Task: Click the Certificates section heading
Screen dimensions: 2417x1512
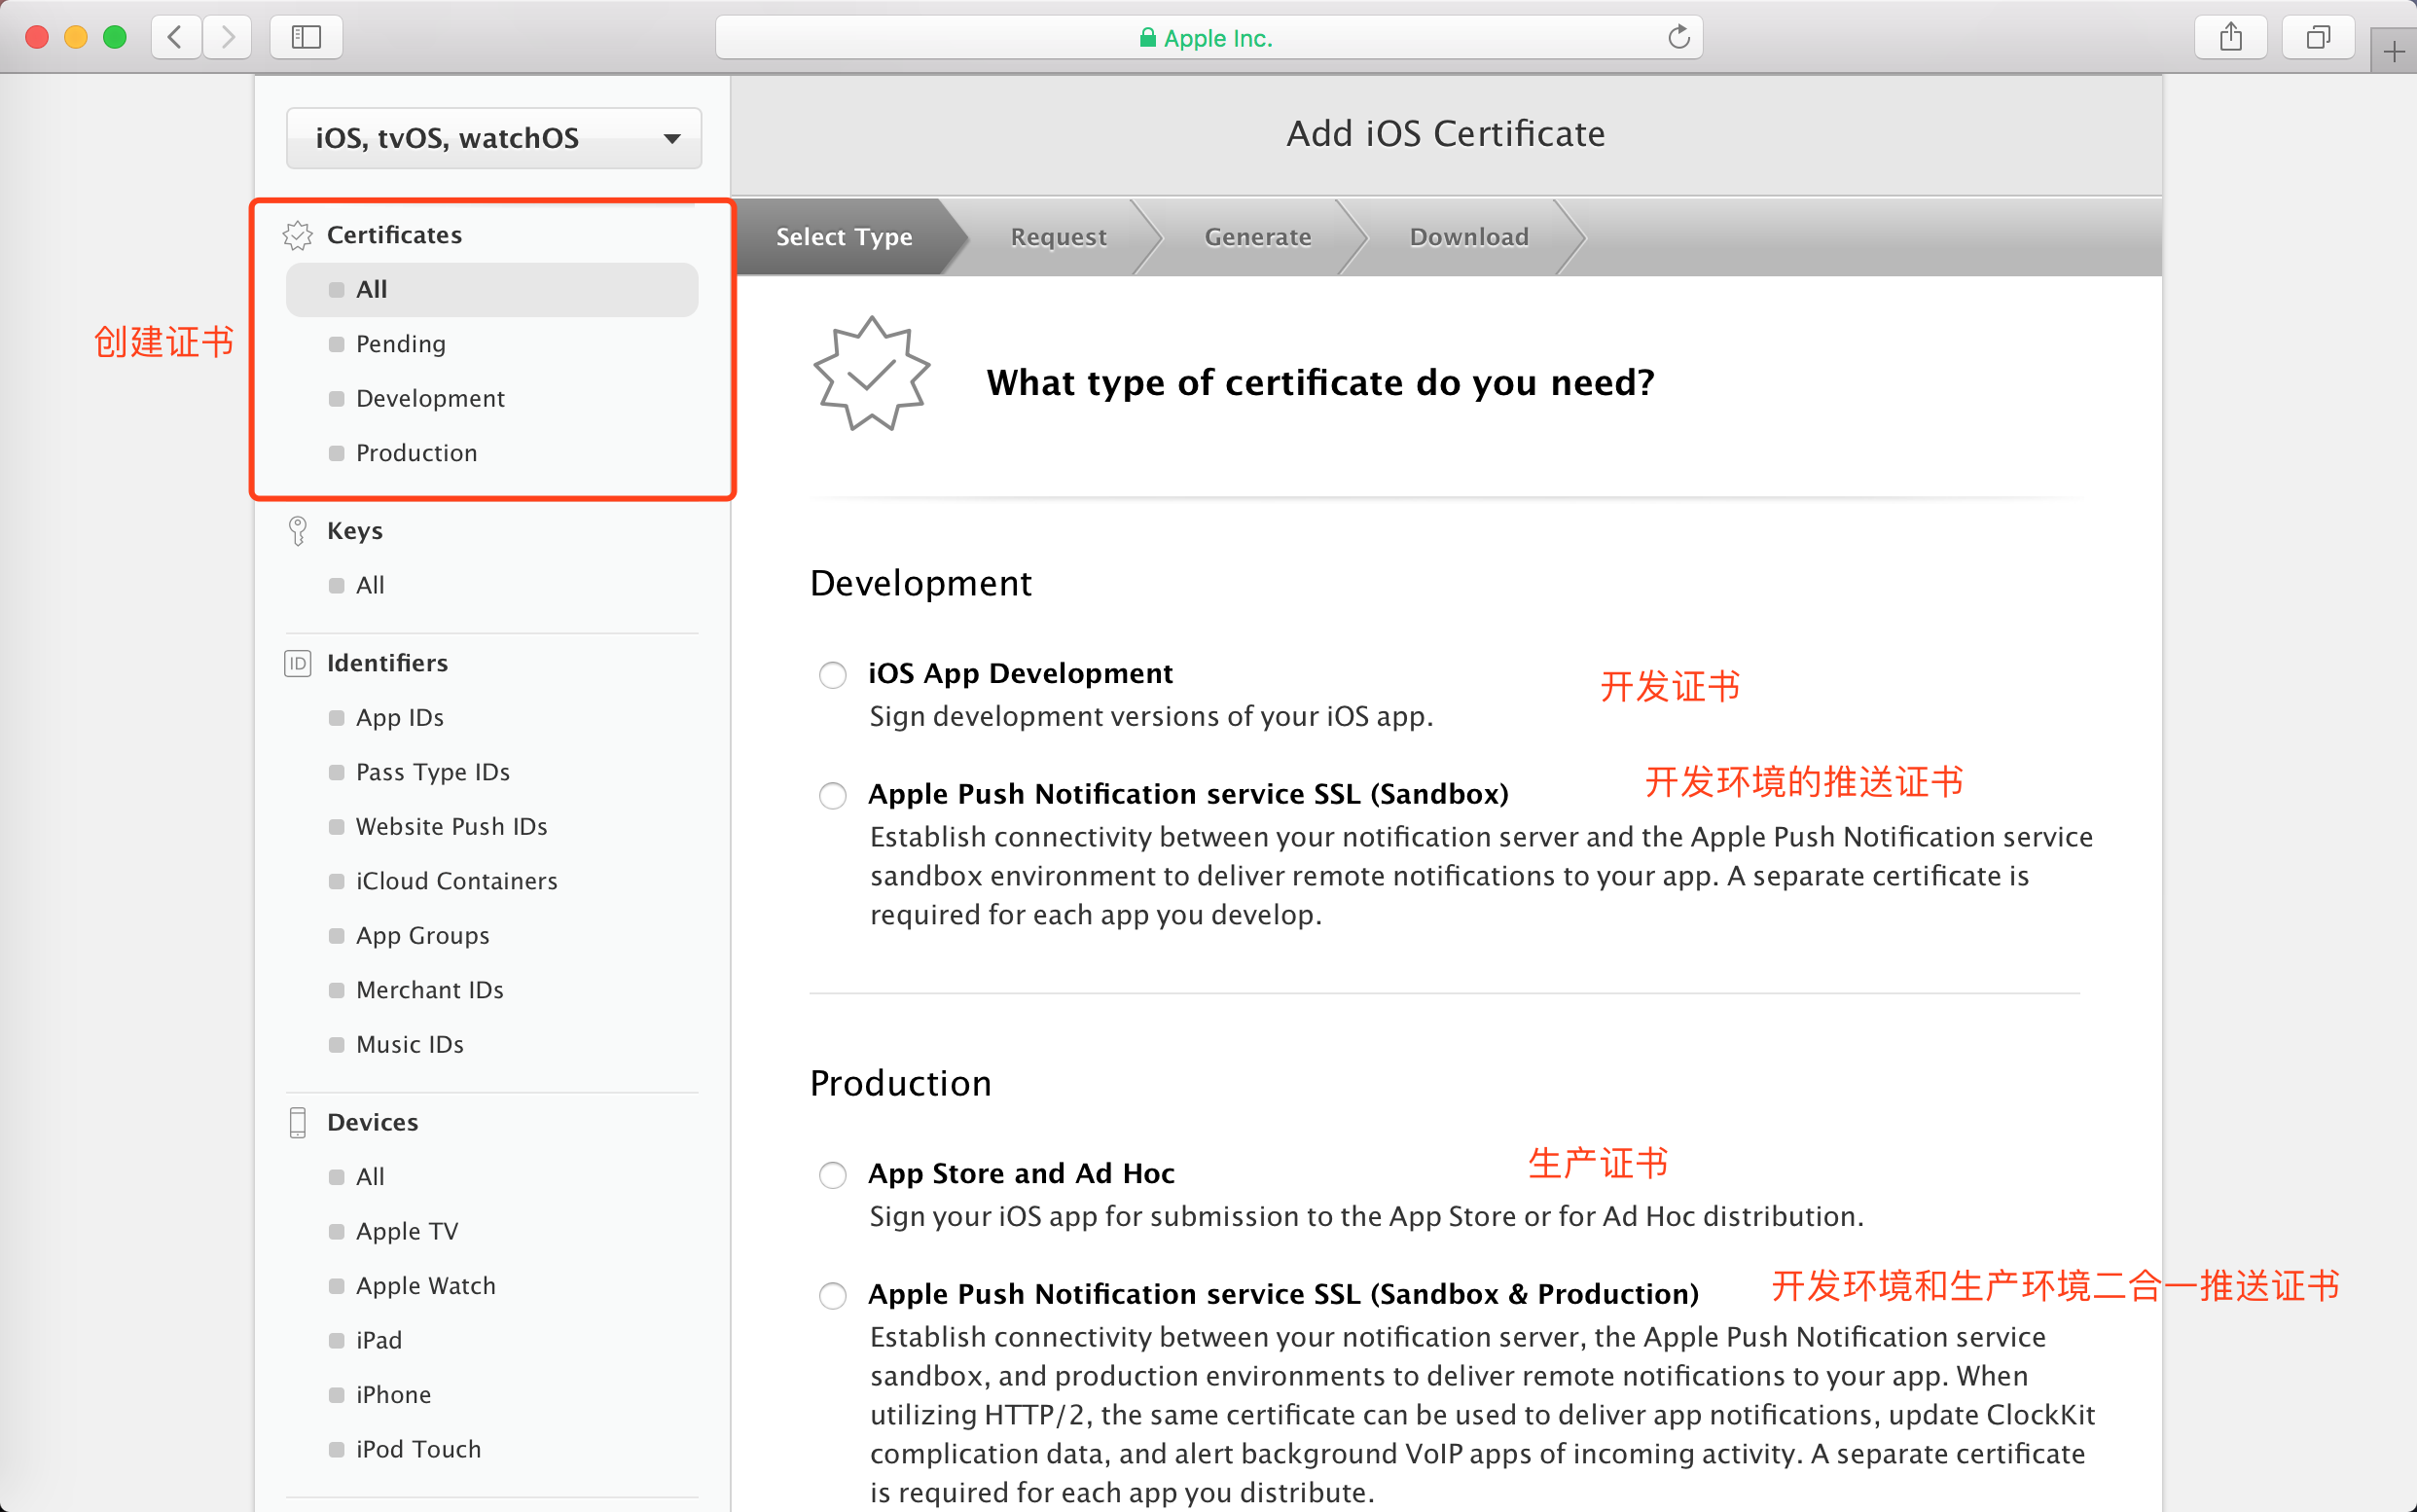Action: click(x=394, y=235)
